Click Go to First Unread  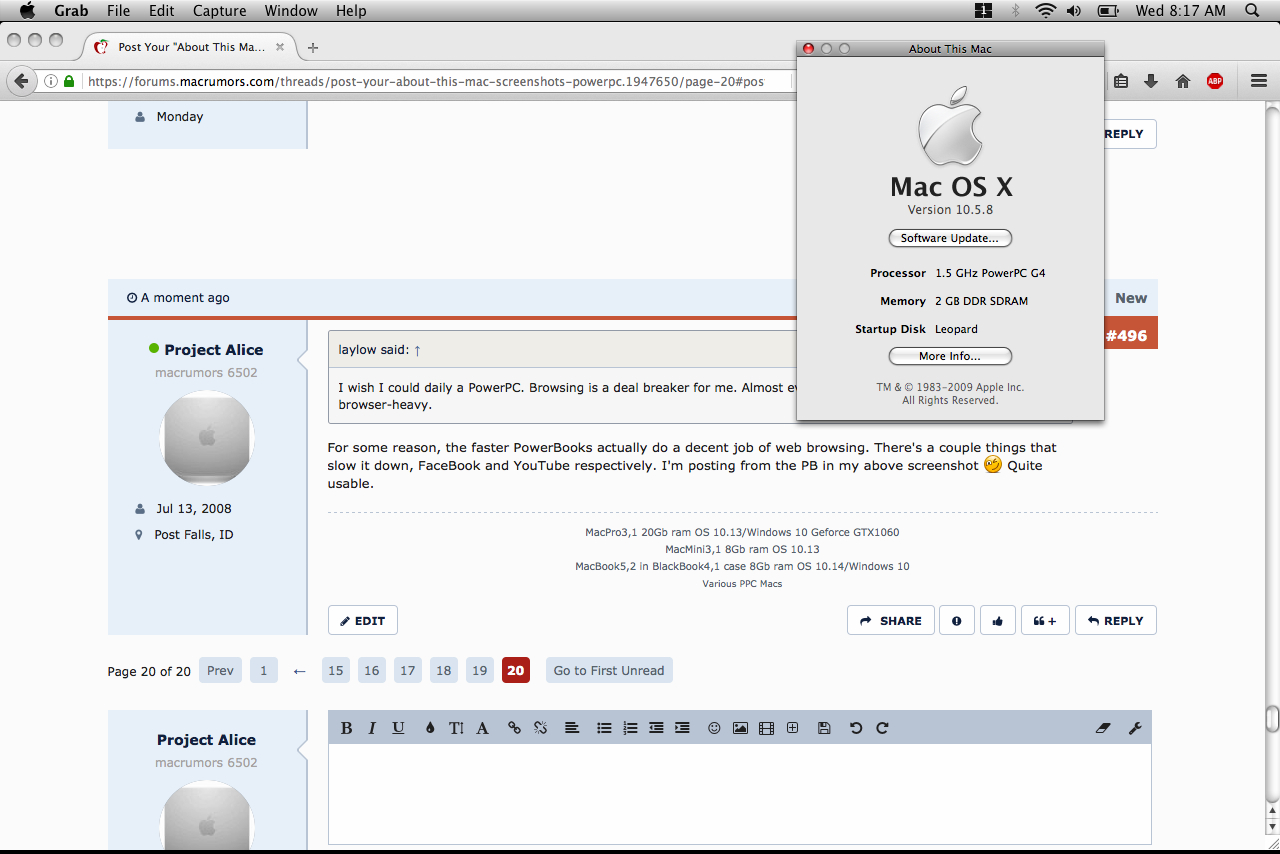point(609,671)
